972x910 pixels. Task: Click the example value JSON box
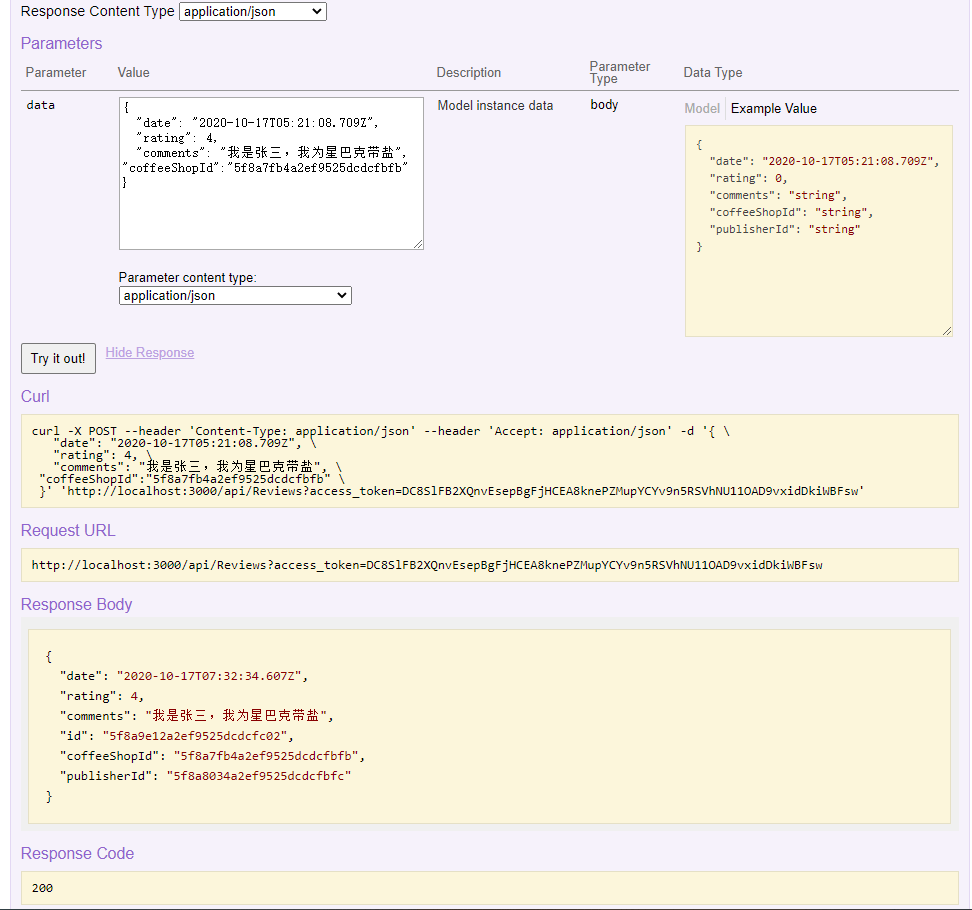[x=818, y=231]
